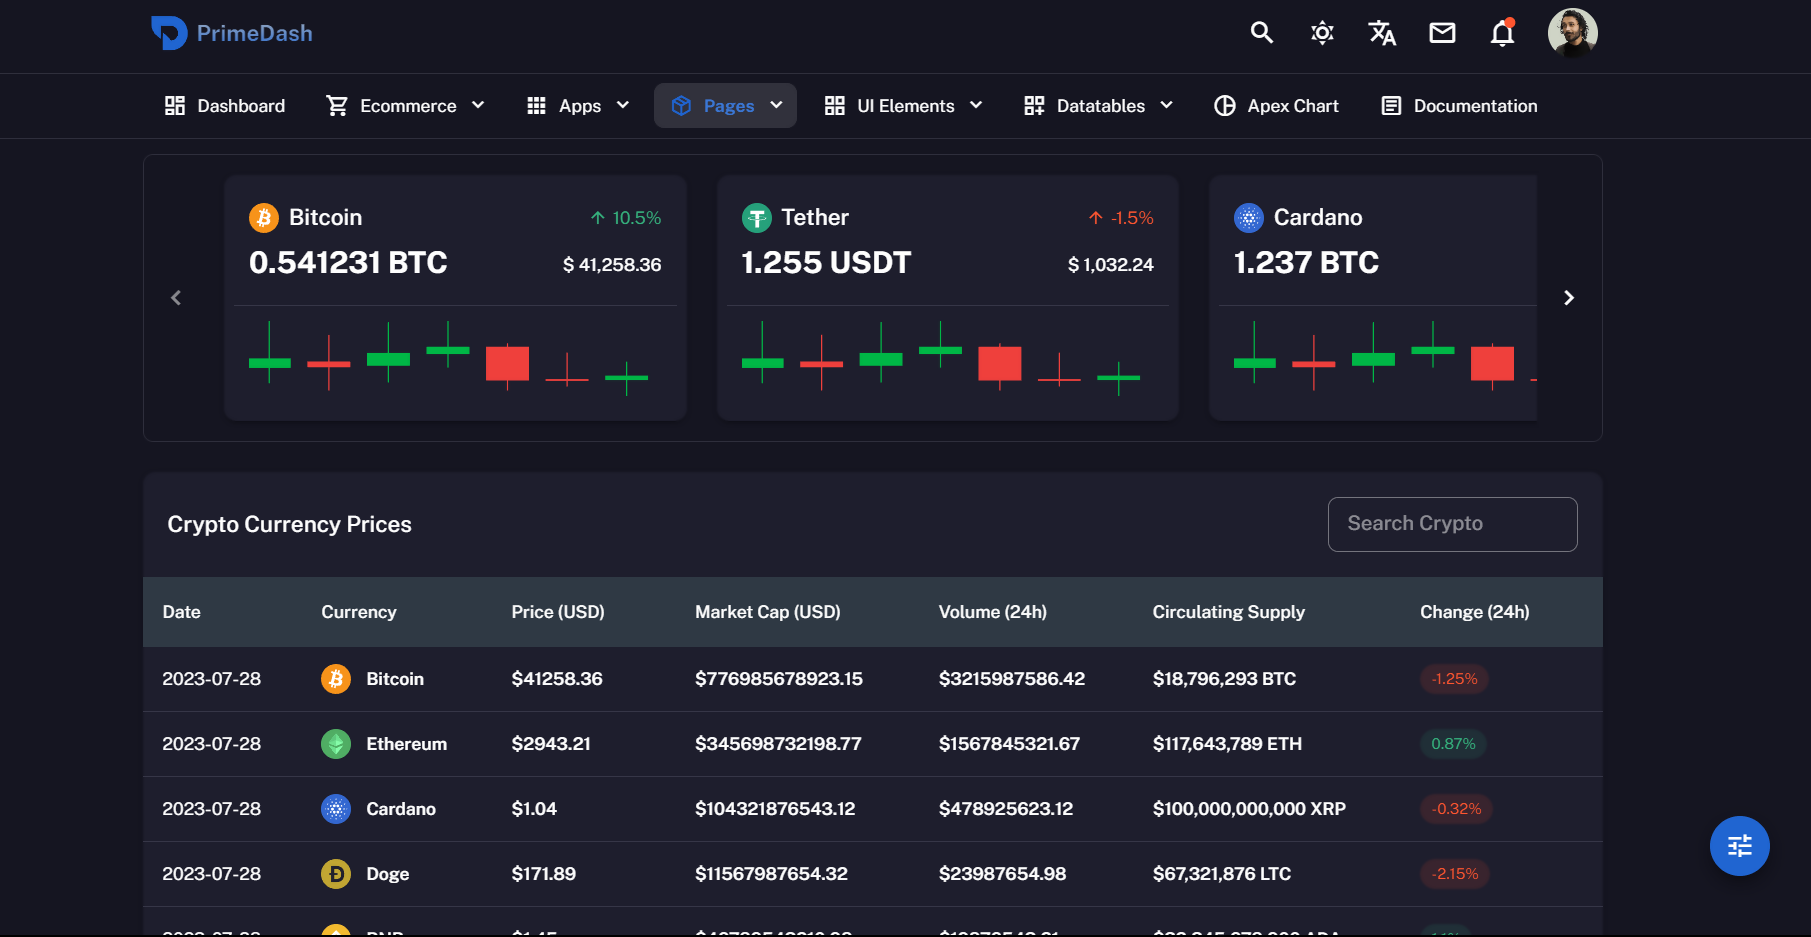Toggle light/dark theme mode icon
Screen dimensions: 1811x937
(1322, 33)
